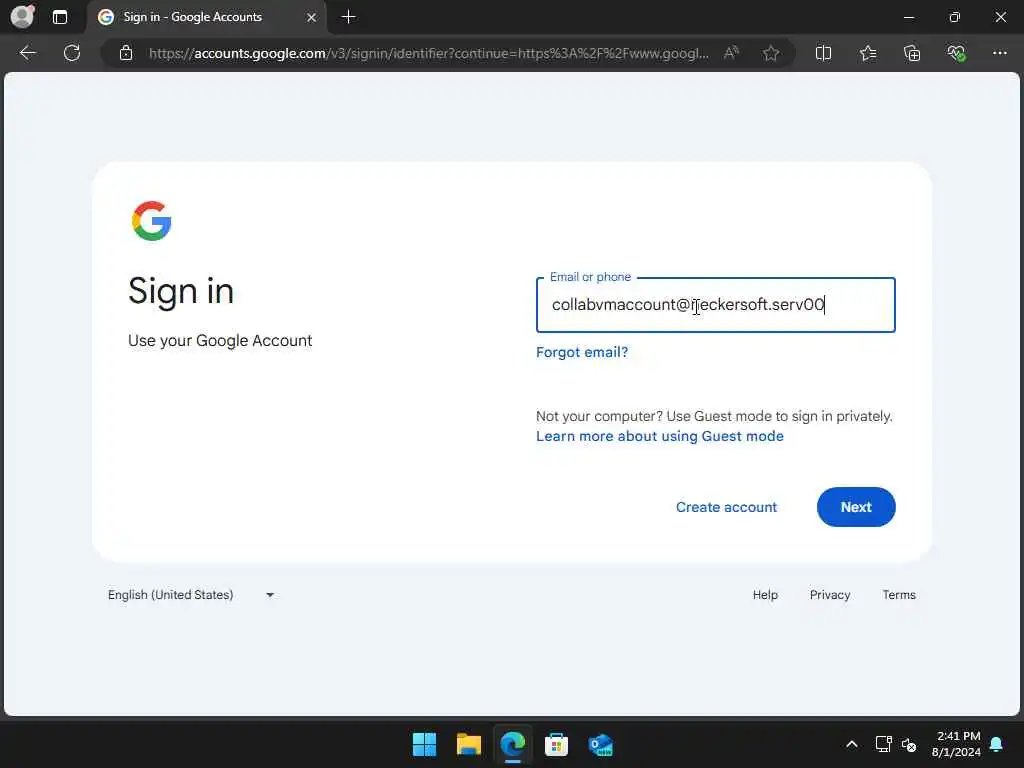The width and height of the screenshot is (1024, 768).
Task: Click the Next button
Action: (856, 507)
